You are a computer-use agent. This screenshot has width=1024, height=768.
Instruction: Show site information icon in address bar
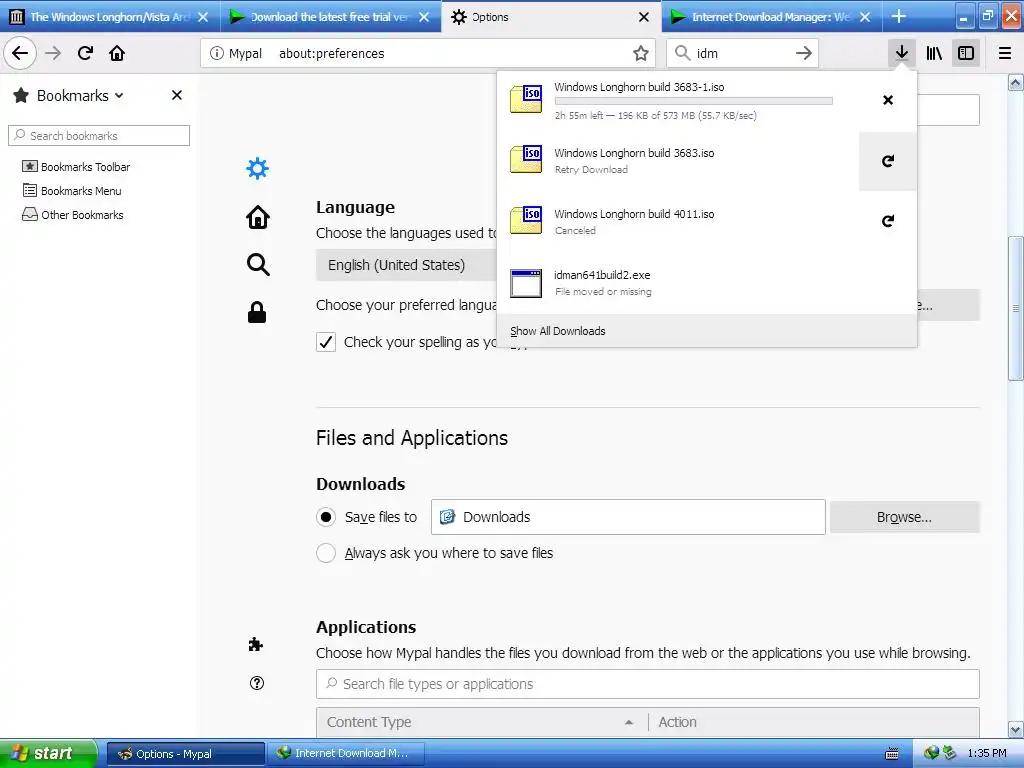pyautogui.click(x=216, y=54)
